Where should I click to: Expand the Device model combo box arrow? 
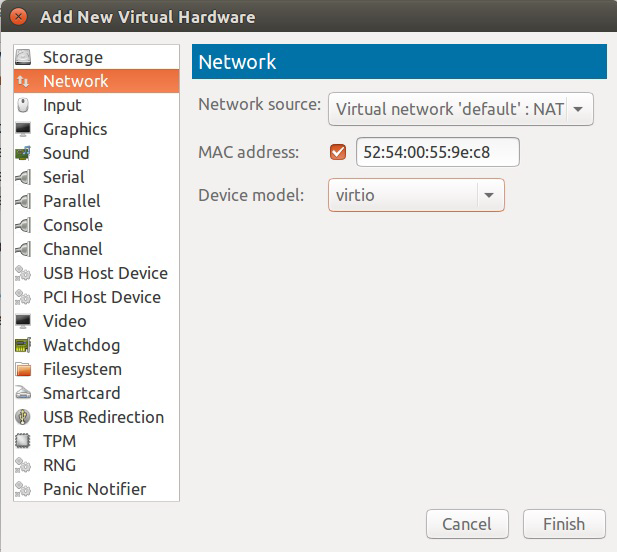pyautogui.click(x=489, y=195)
